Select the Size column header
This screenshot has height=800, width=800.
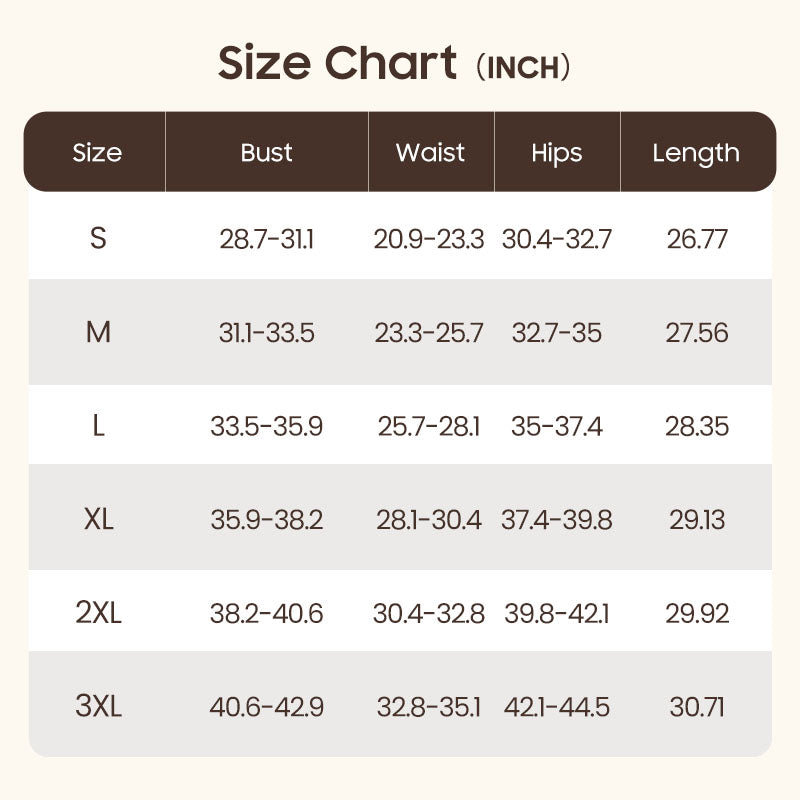point(97,153)
